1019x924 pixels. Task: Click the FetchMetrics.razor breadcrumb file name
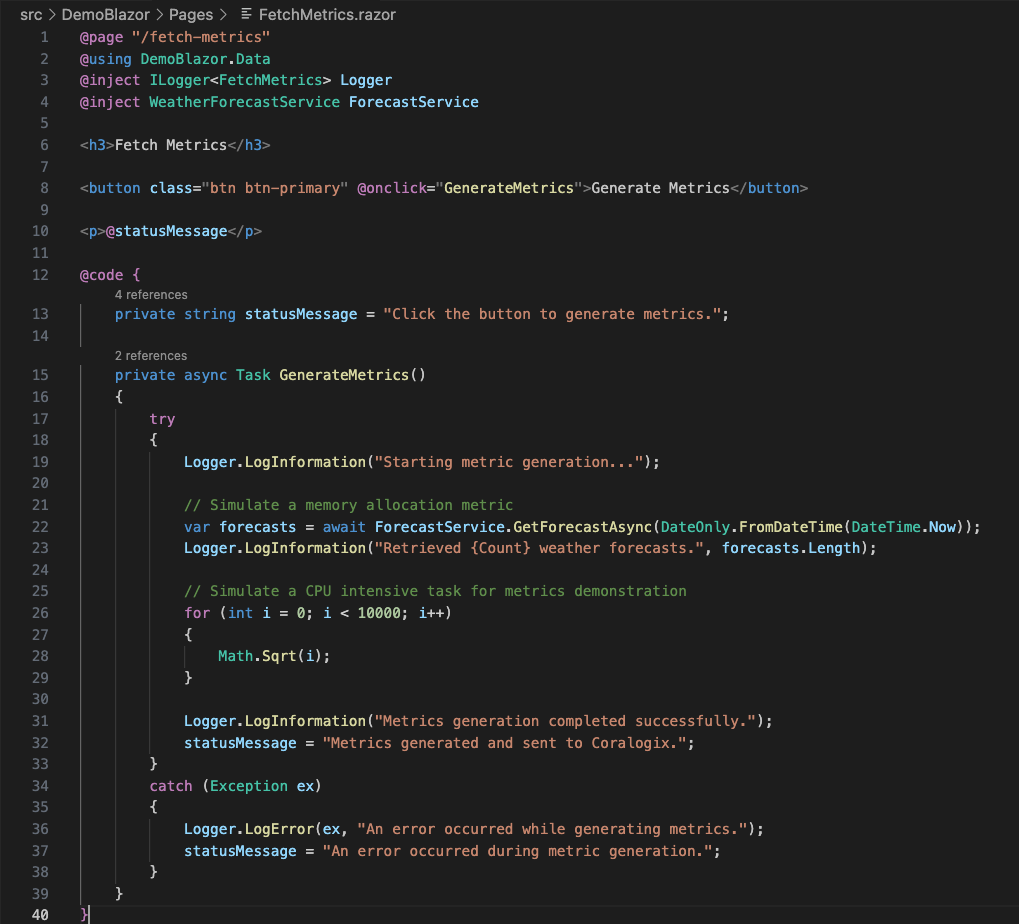(x=327, y=14)
